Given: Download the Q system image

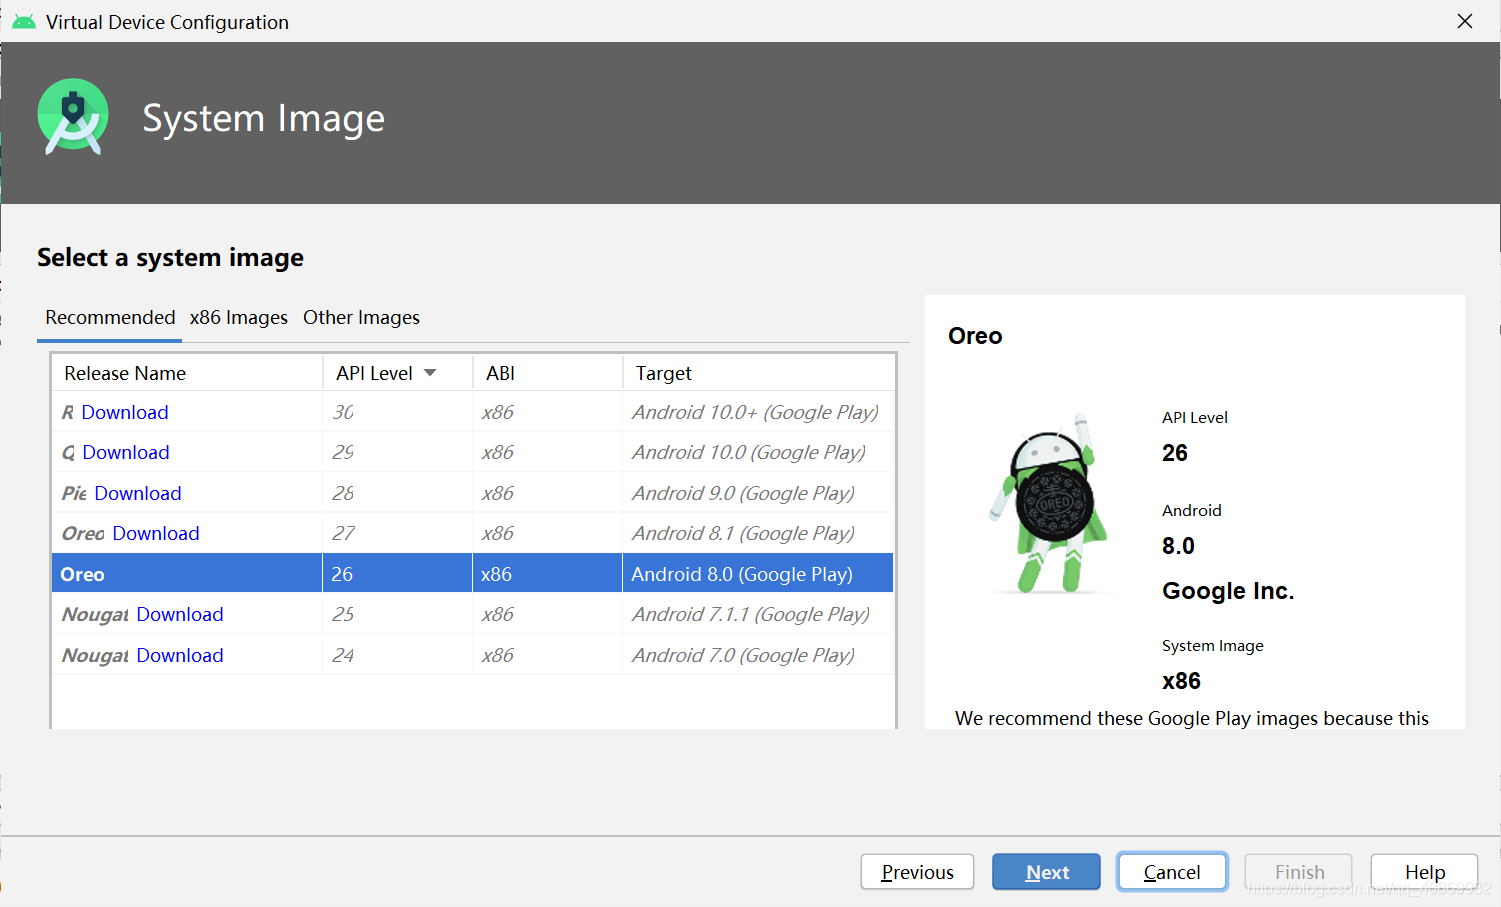Looking at the screenshot, I should coord(126,452).
